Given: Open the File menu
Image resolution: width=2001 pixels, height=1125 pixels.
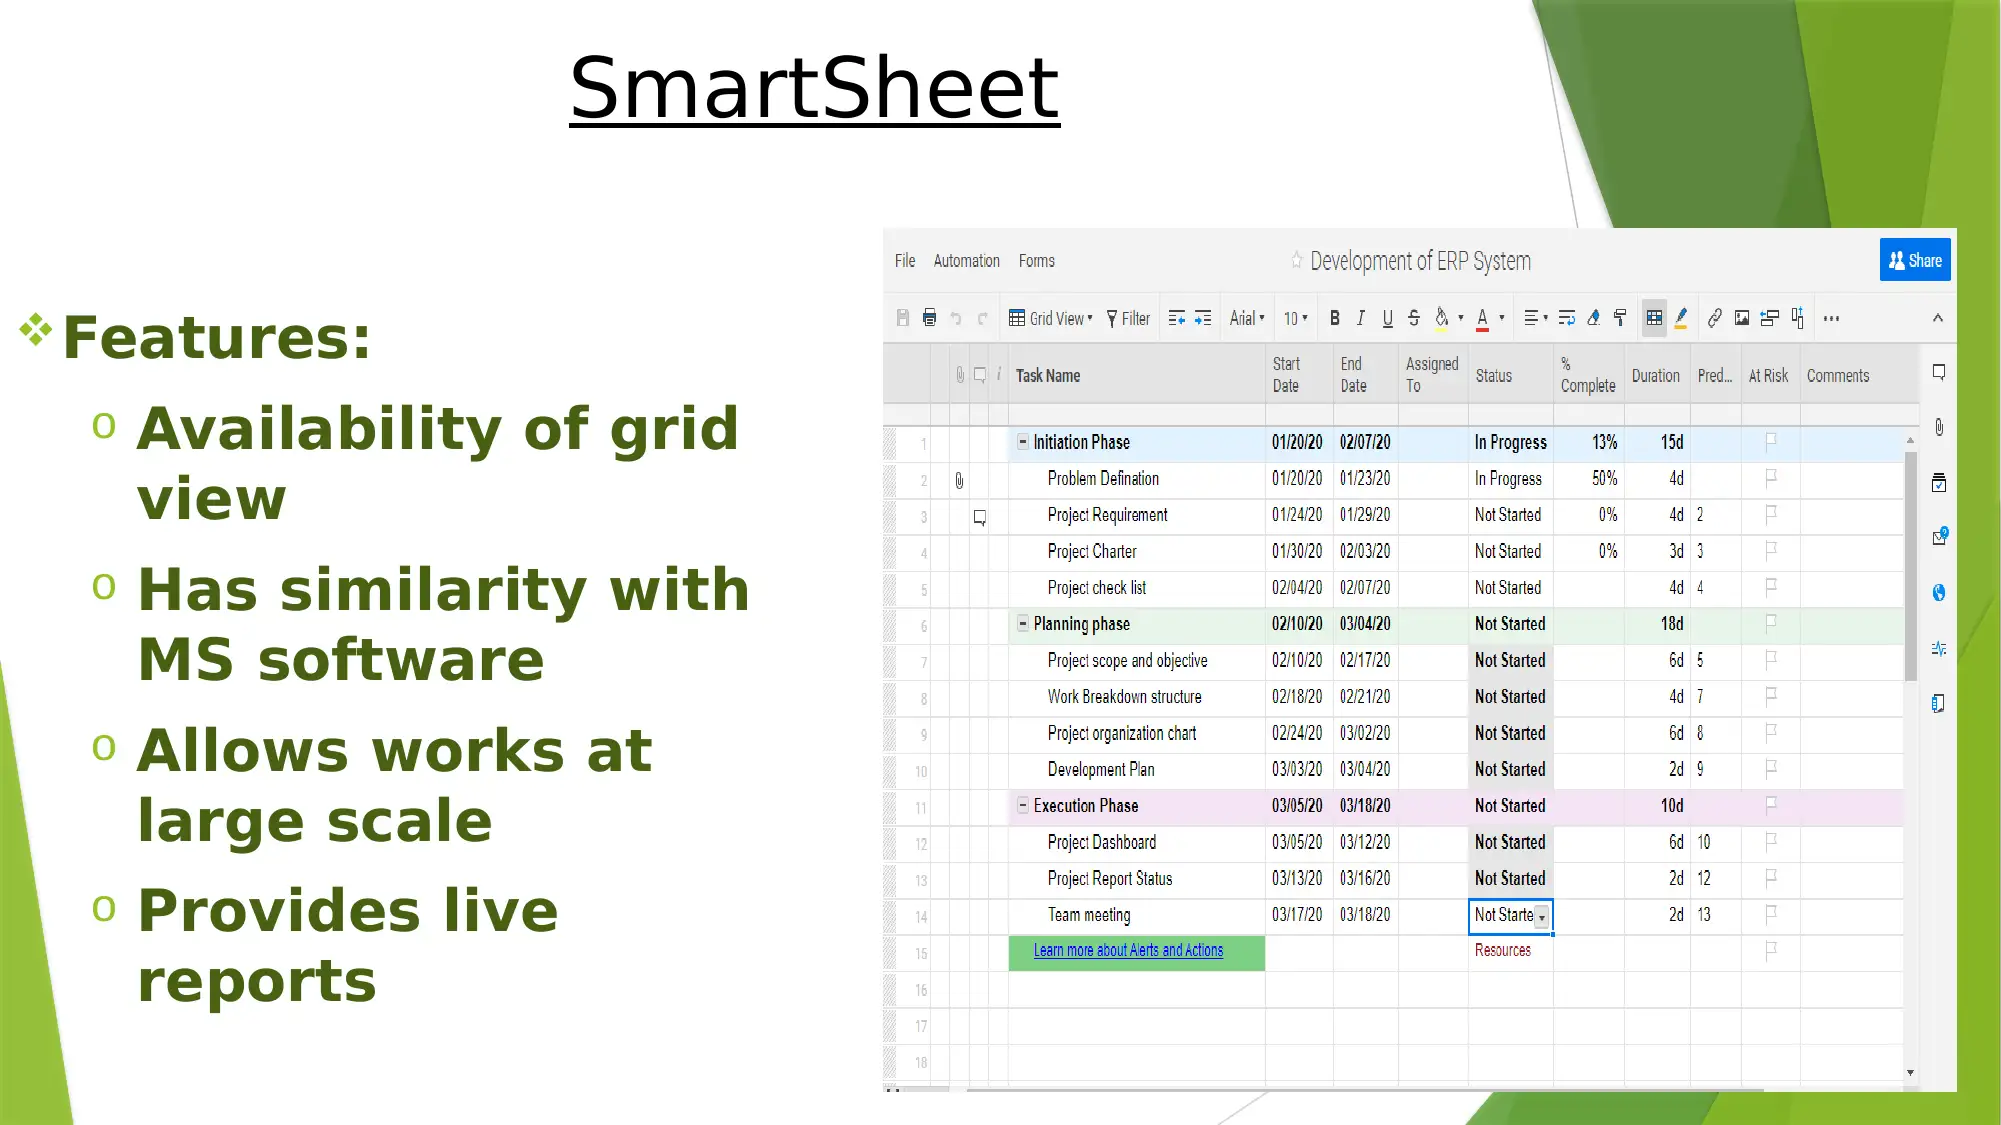Looking at the screenshot, I should (905, 260).
